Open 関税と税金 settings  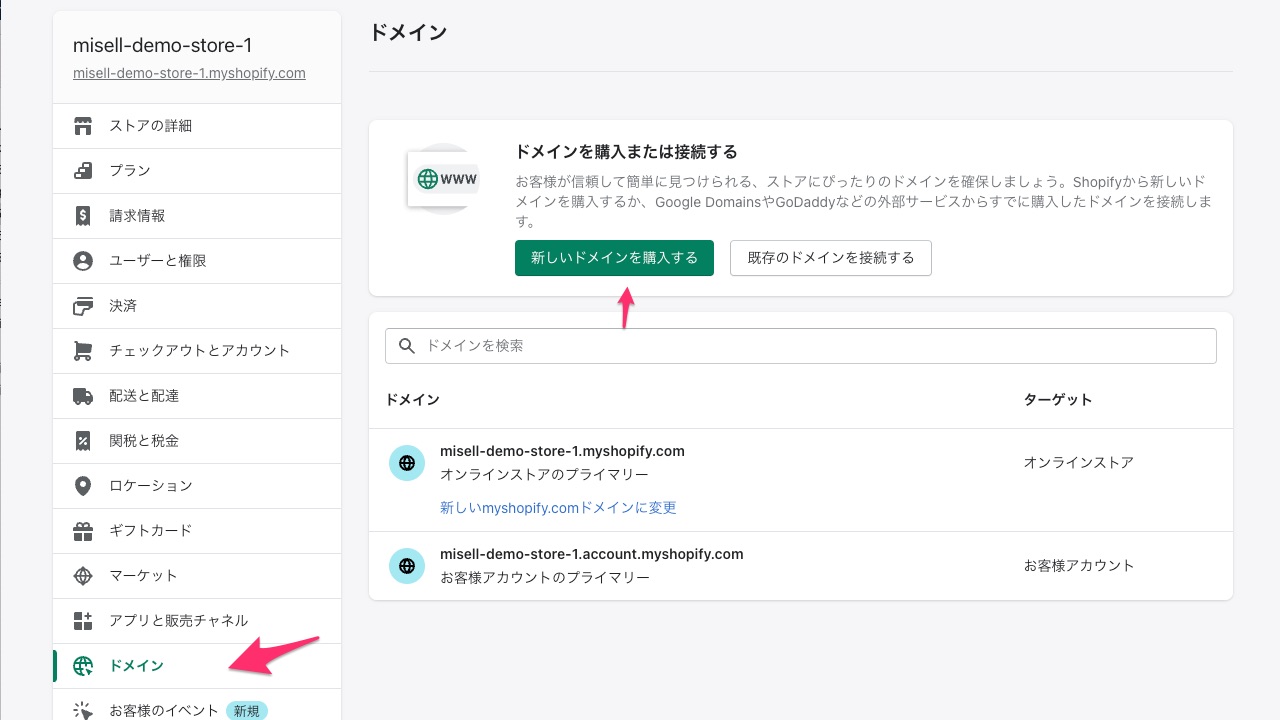(197, 441)
